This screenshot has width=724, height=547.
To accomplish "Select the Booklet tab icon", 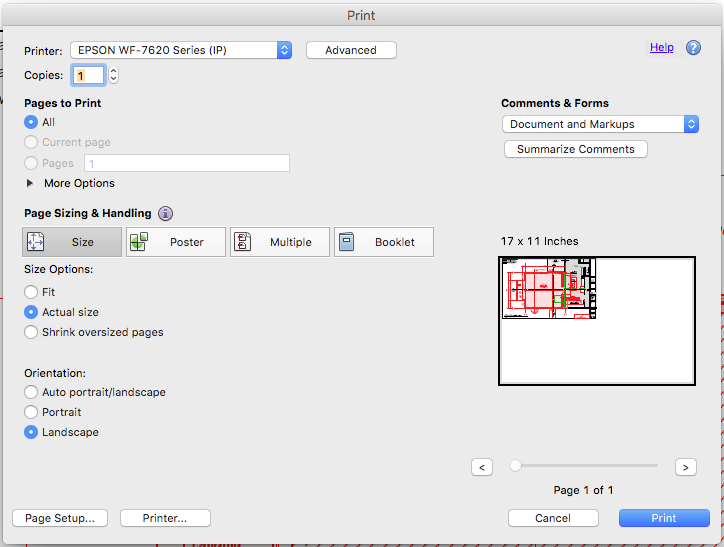I will (347, 242).
